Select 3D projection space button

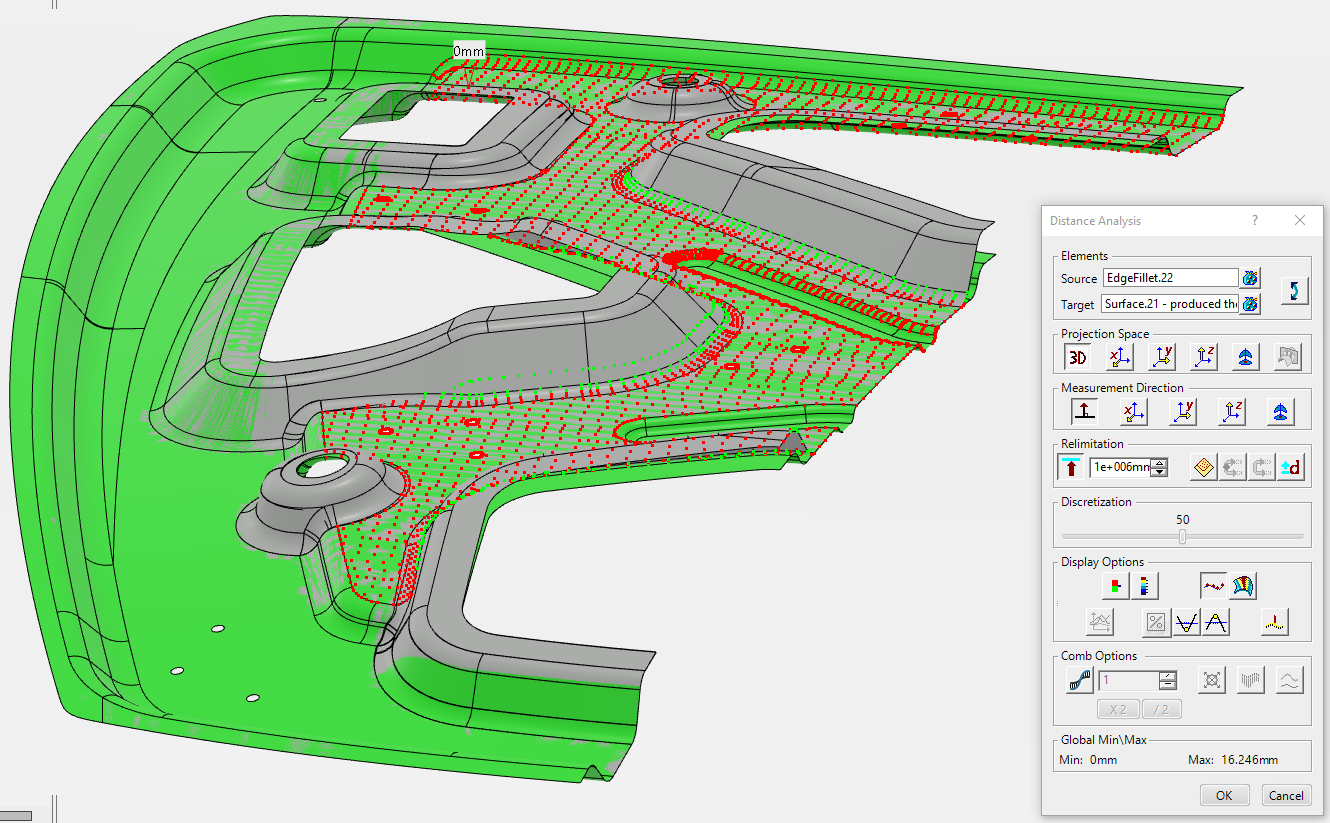pos(1078,357)
